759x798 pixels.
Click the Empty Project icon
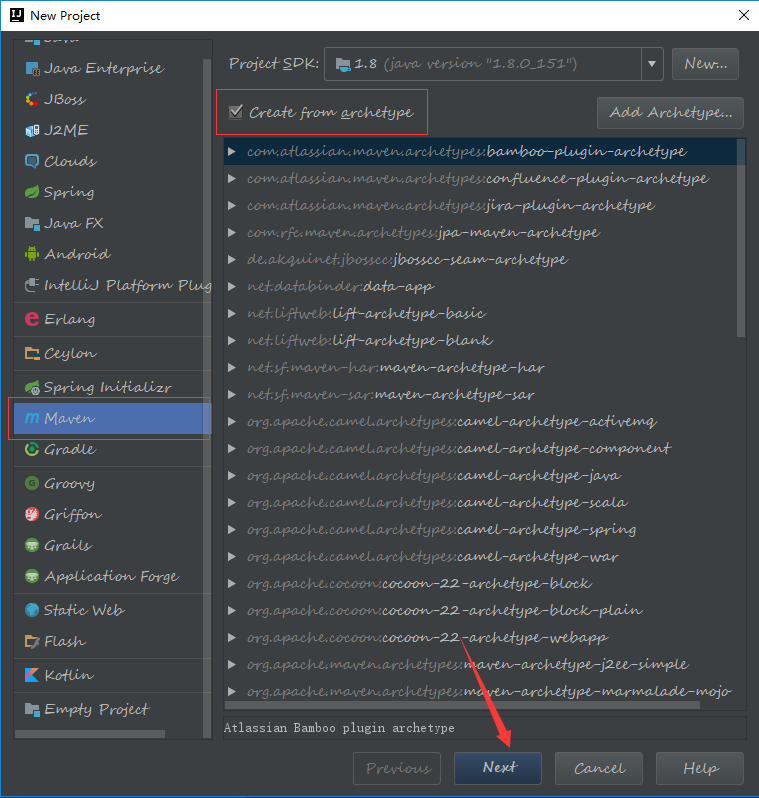point(32,709)
